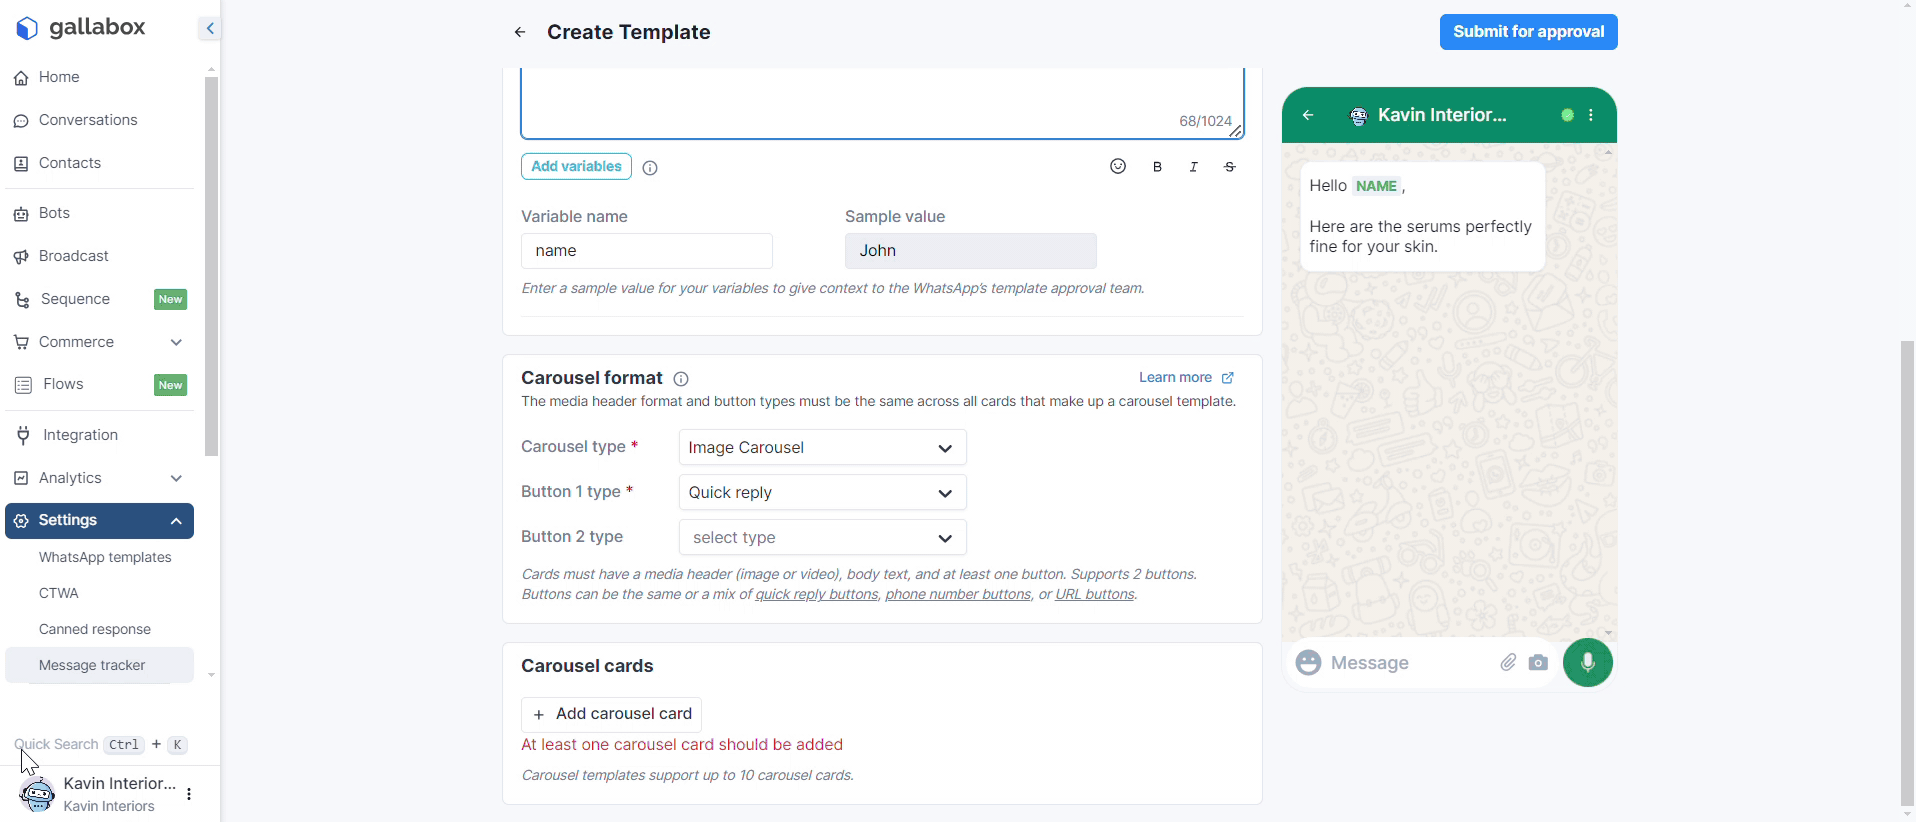Open the Button 1 type dropdown
Image resolution: width=1916 pixels, height=822 pixels.
tap(822, 493)
